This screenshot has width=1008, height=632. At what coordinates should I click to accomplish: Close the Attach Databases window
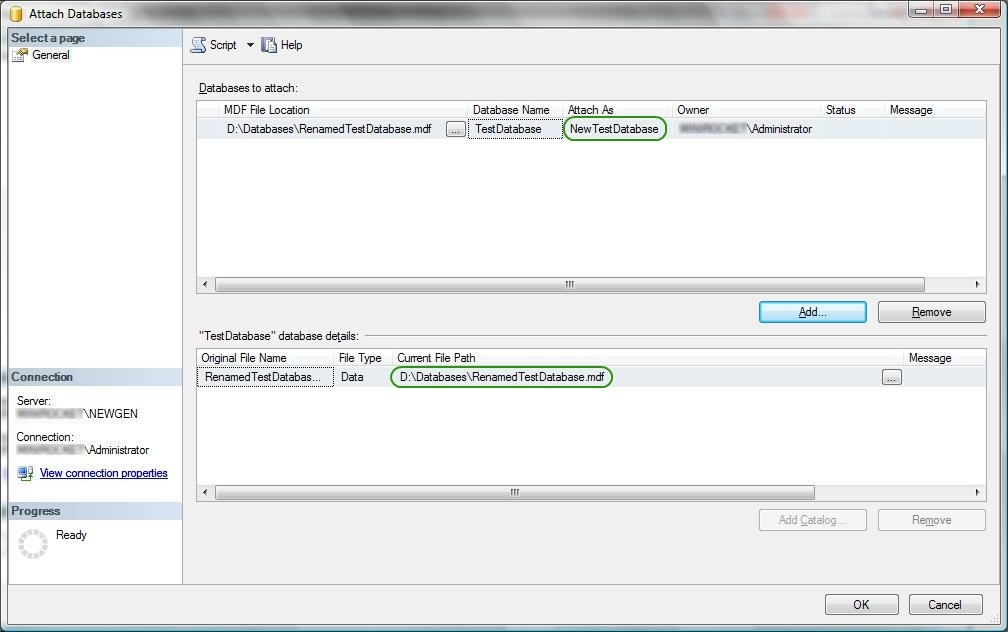[x=980, y=10]
